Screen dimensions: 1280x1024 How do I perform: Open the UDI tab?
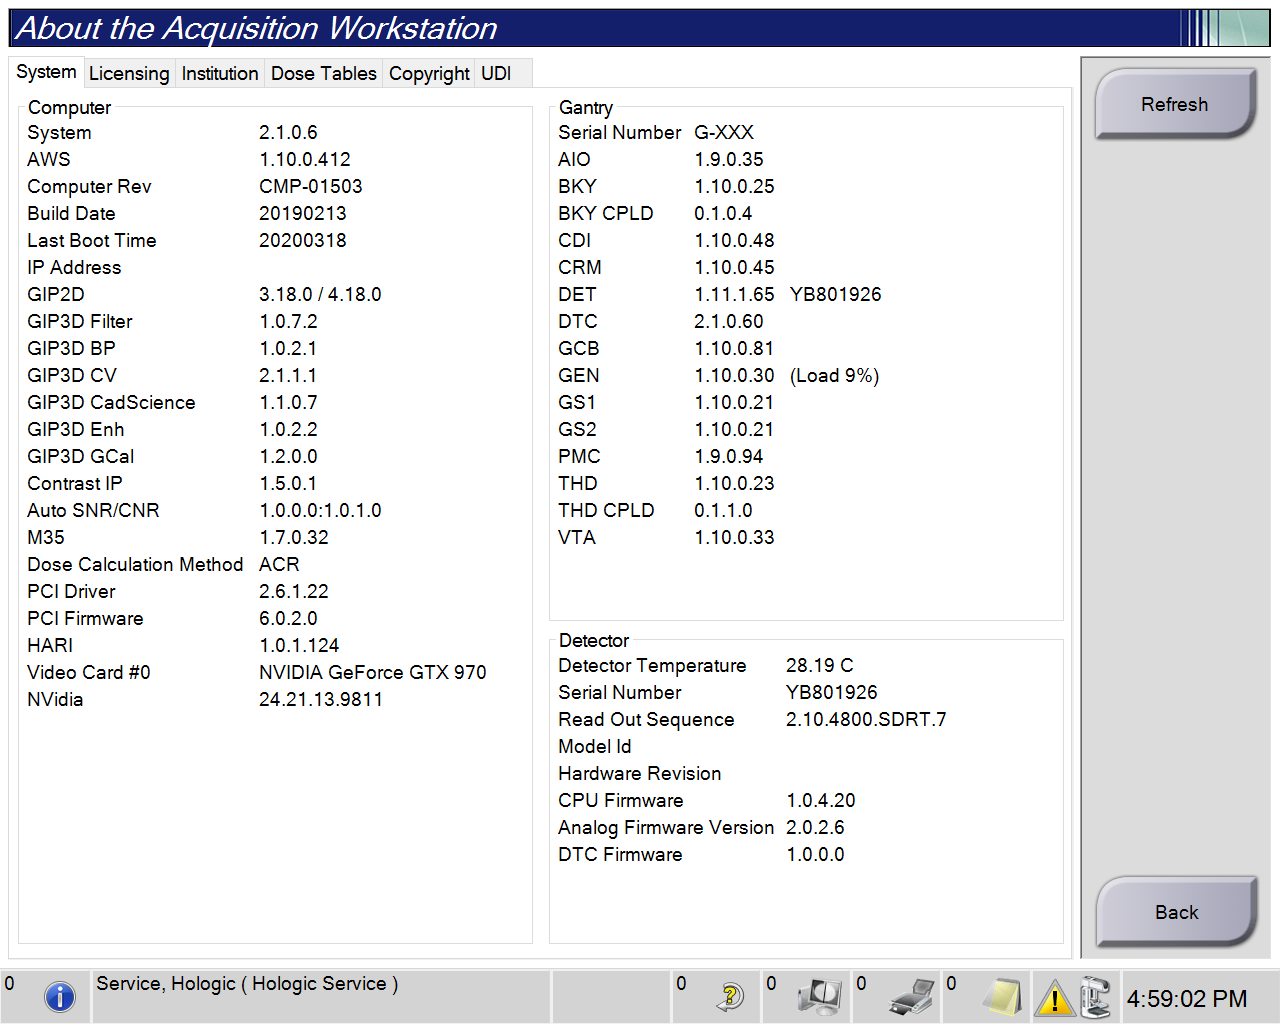point(496,74)
